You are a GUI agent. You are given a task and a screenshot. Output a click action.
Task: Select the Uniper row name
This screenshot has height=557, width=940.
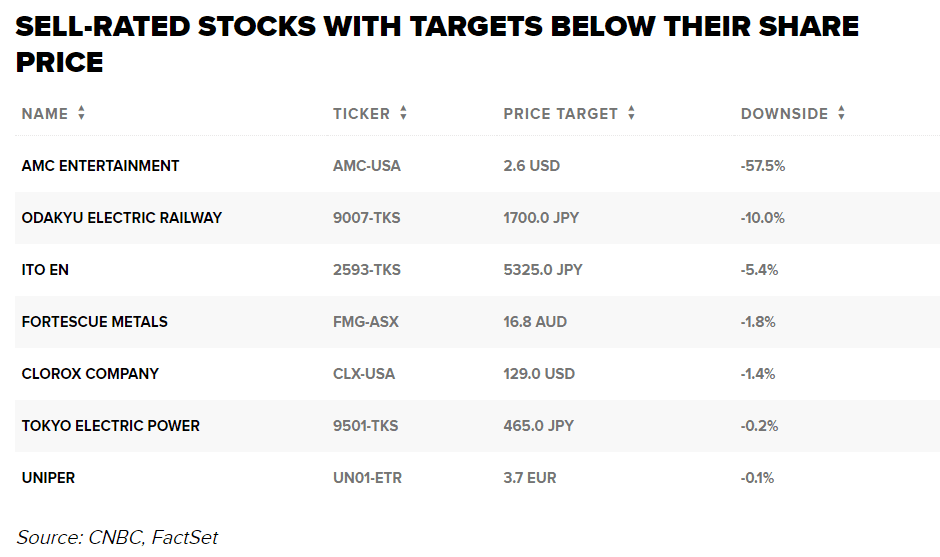click(x=48, y=478)
